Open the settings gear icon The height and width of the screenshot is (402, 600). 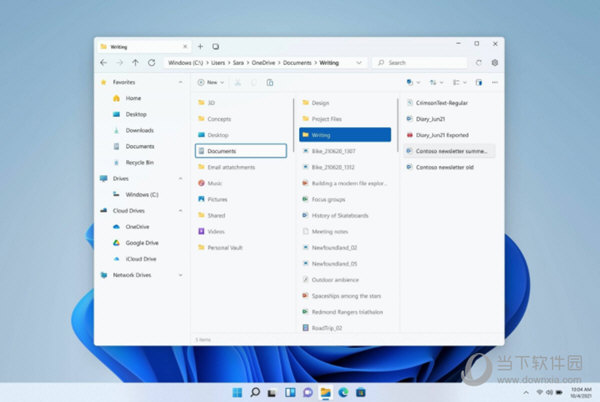[x=495, y=63]
